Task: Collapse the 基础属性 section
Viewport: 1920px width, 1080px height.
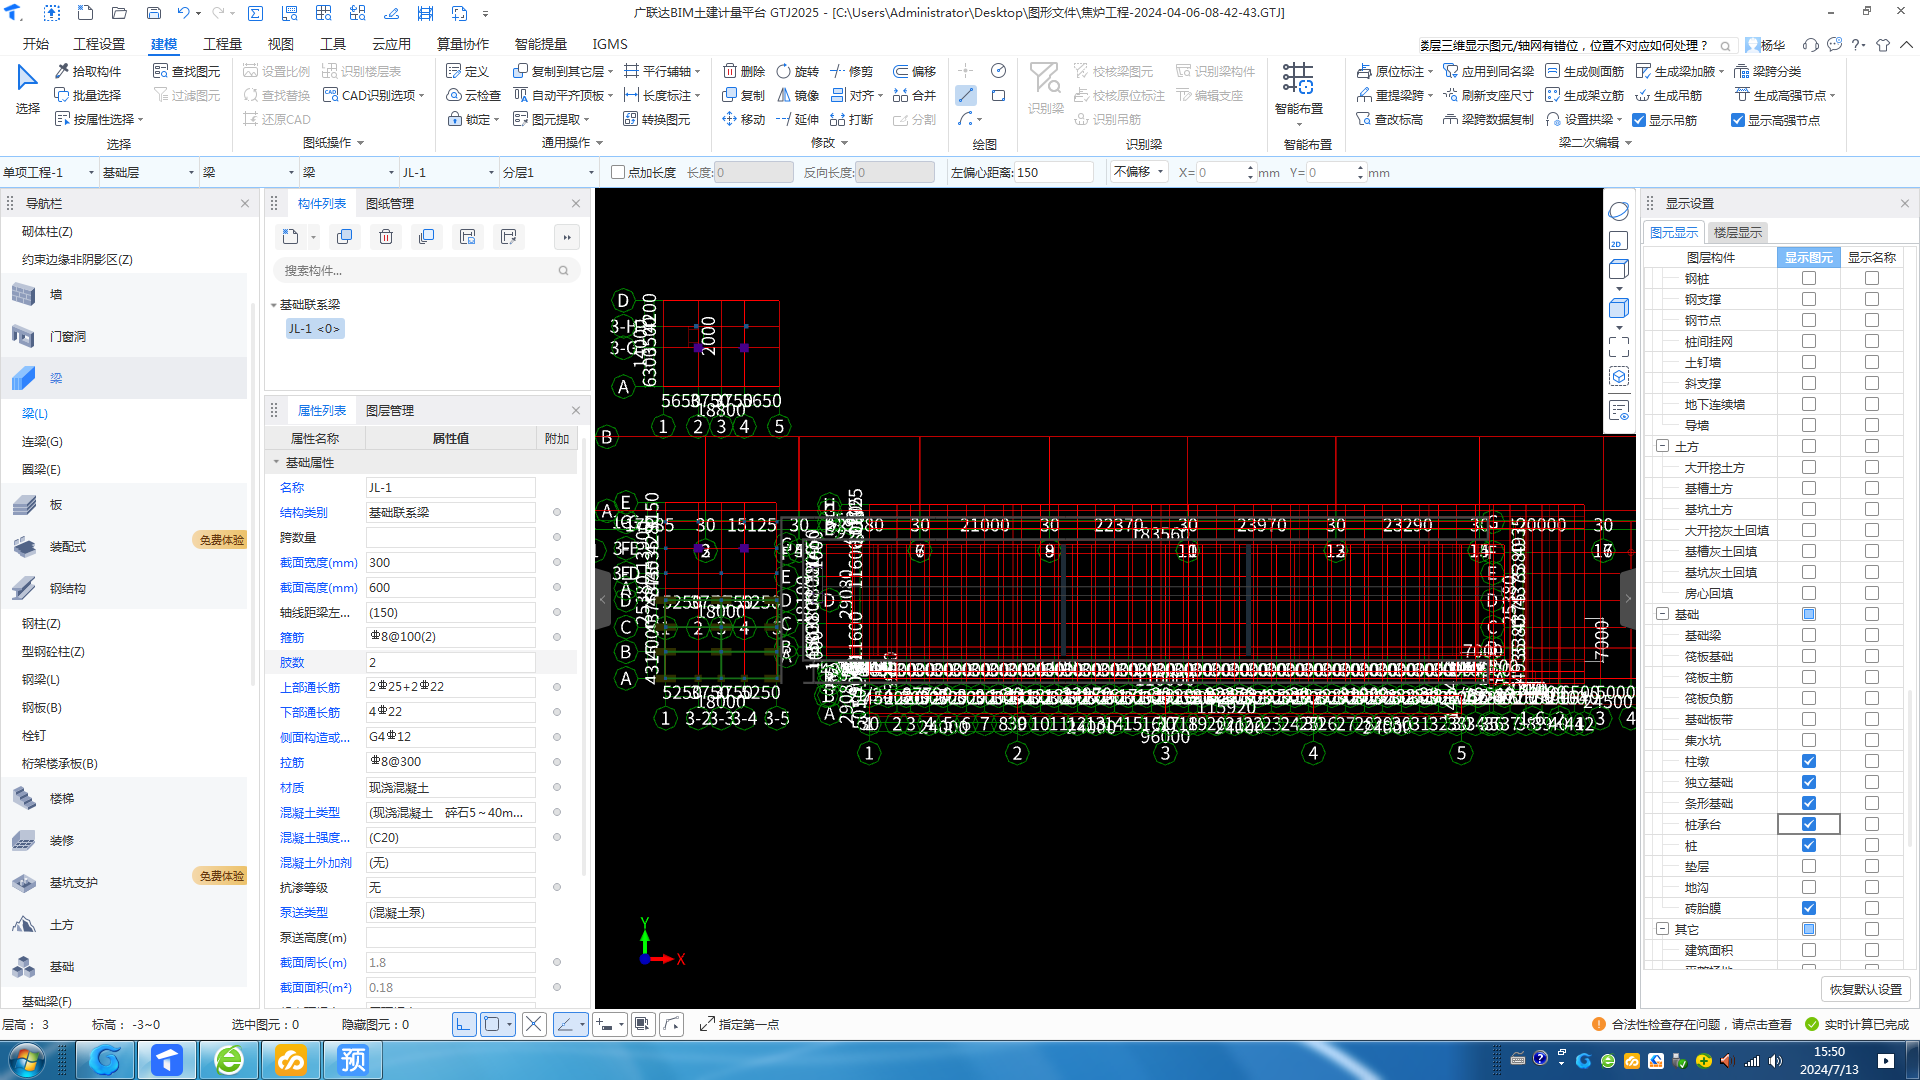Action: (x=277, y=463)
